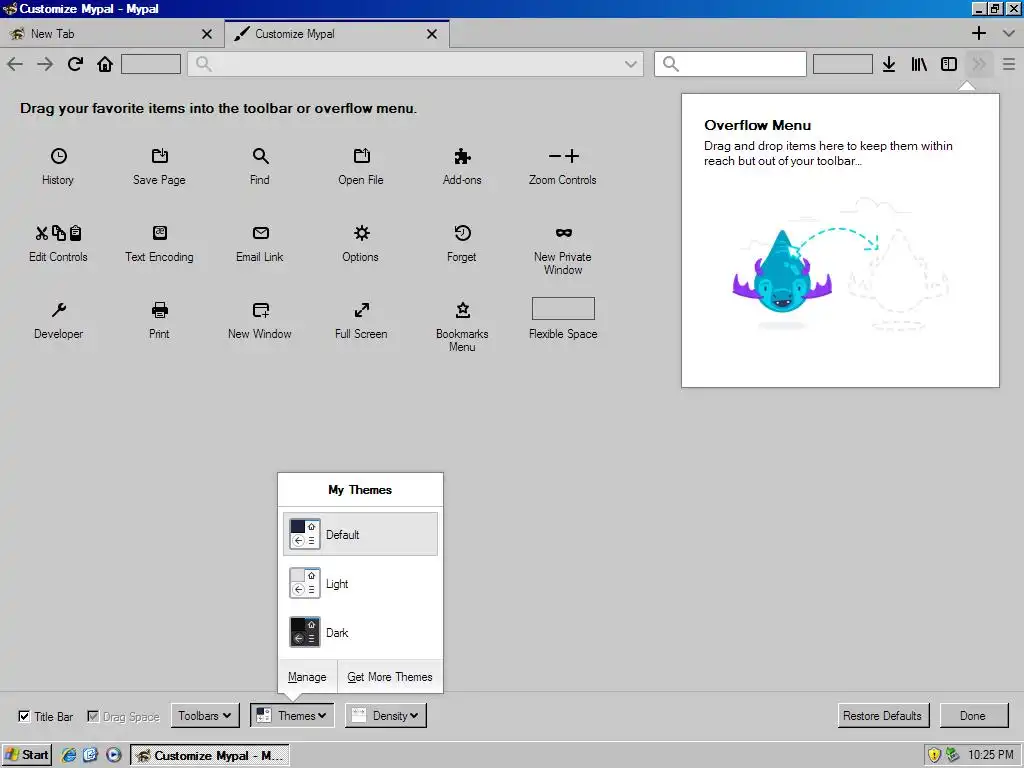Click Manage in themes panel

[307, 677]
